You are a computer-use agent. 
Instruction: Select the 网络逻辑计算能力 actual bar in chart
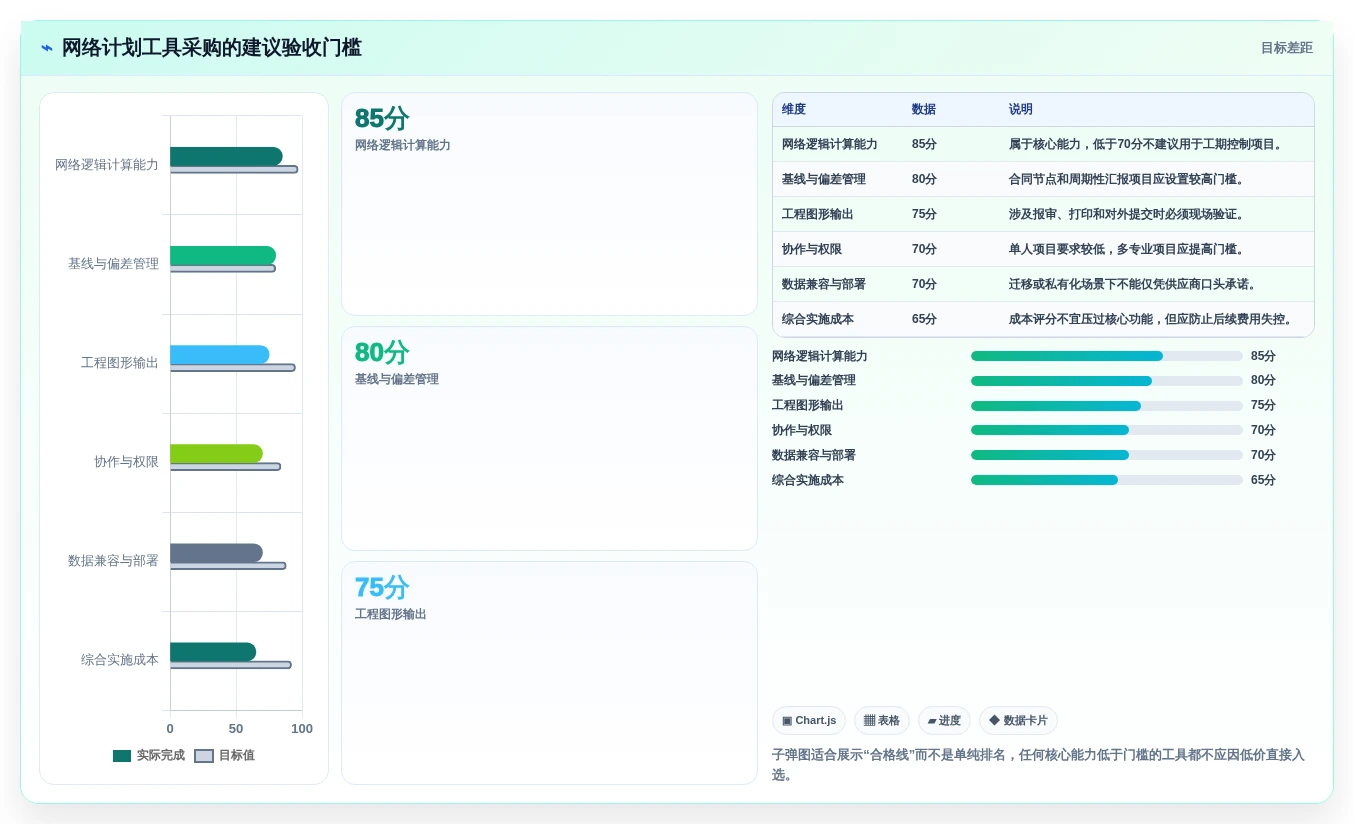[x=226, y=157]
